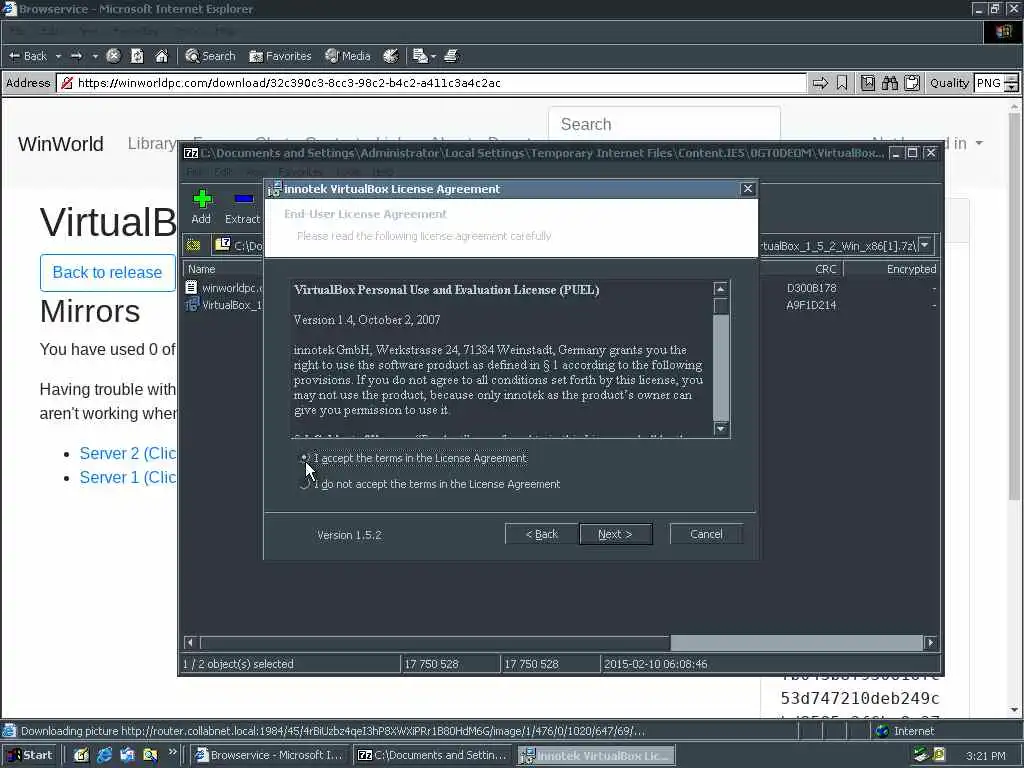The height and width of the screenshot is (768, 1024).
Task: Click the first quick launch icon next to Start
Action: click(81, 755)
